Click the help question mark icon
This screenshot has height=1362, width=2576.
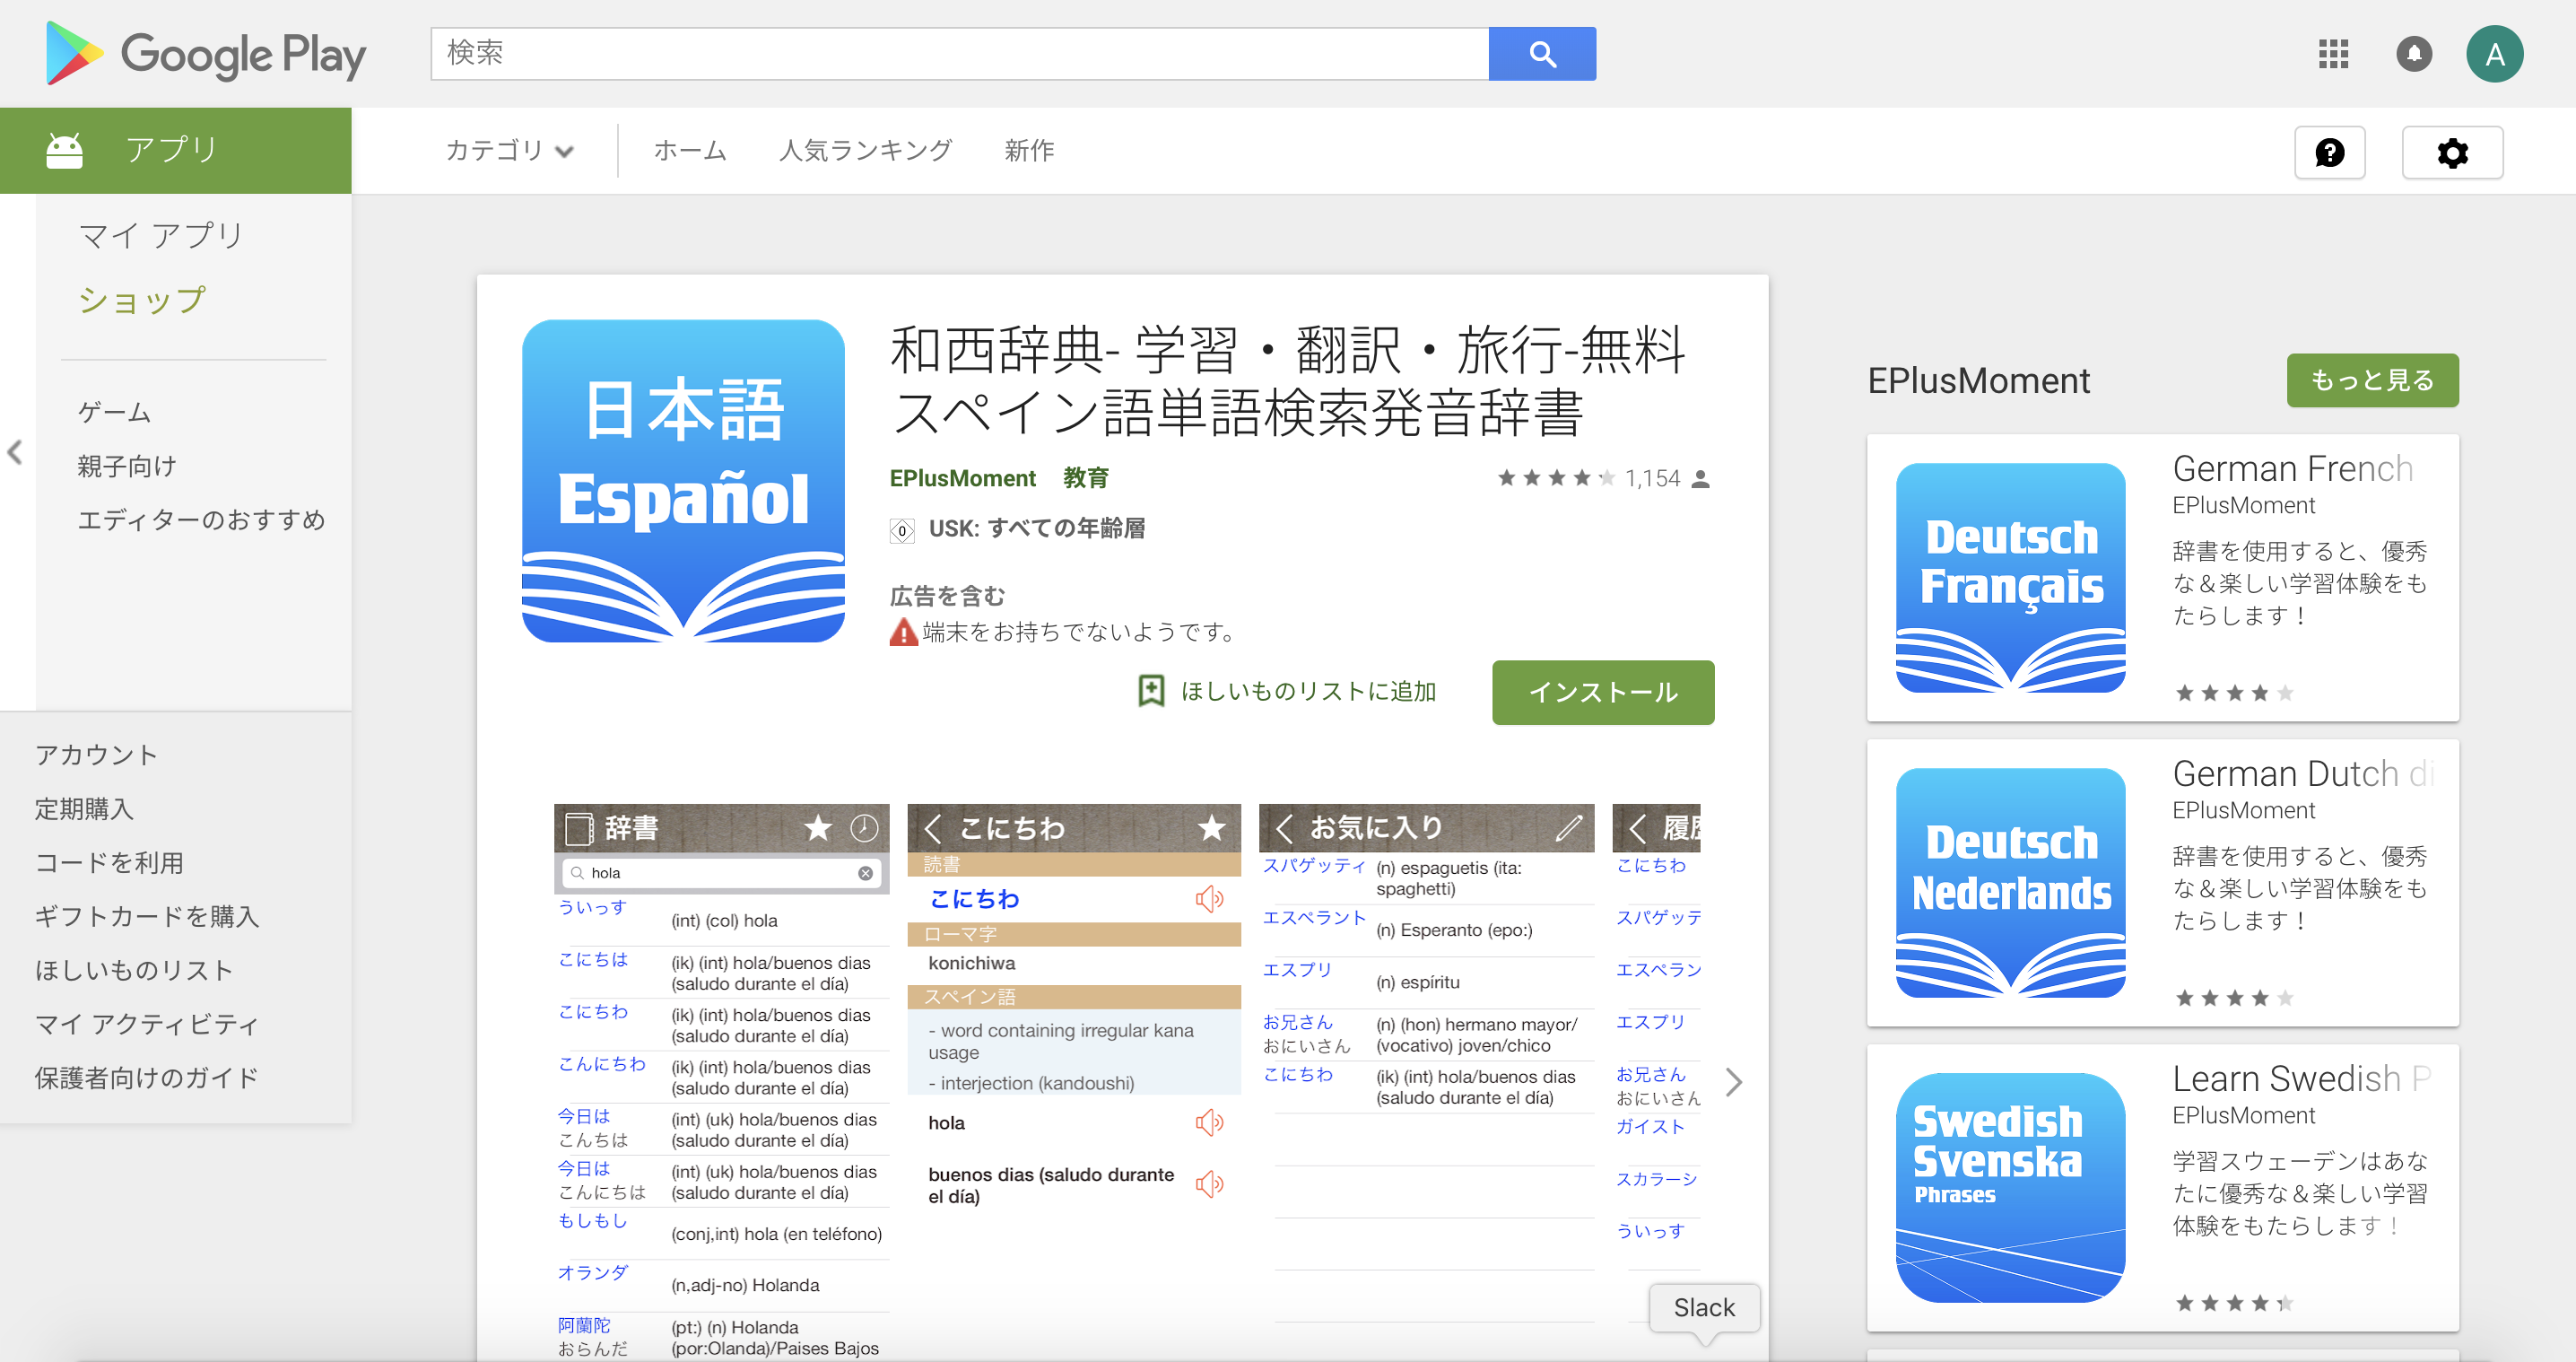[2329, 153]
